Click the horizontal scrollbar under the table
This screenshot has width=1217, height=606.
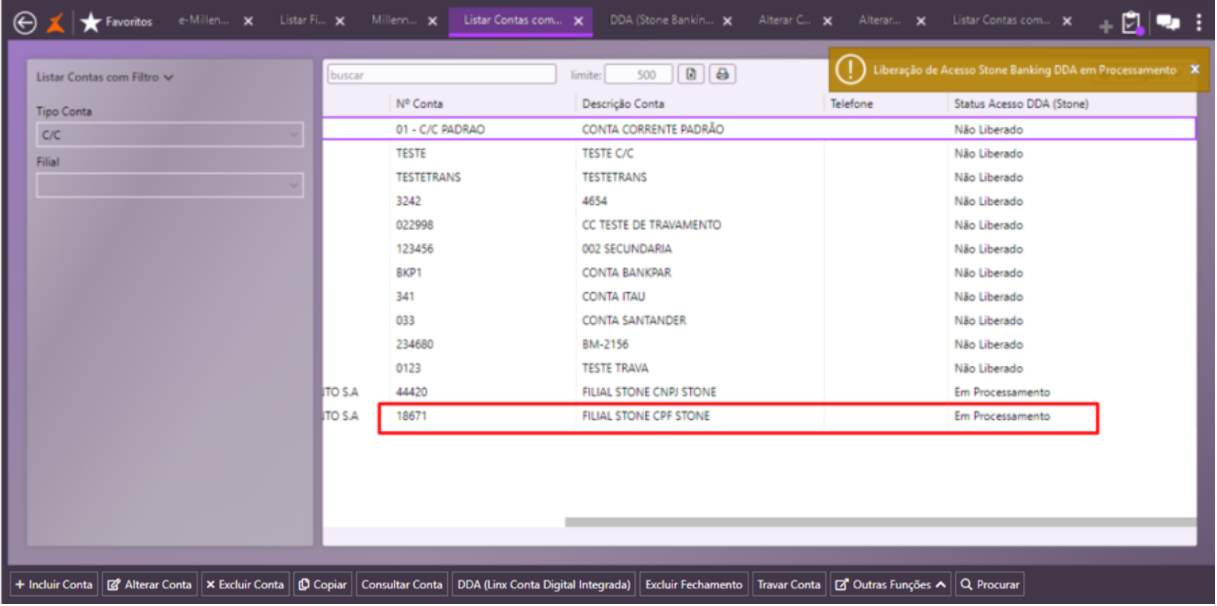coord(880,522)
